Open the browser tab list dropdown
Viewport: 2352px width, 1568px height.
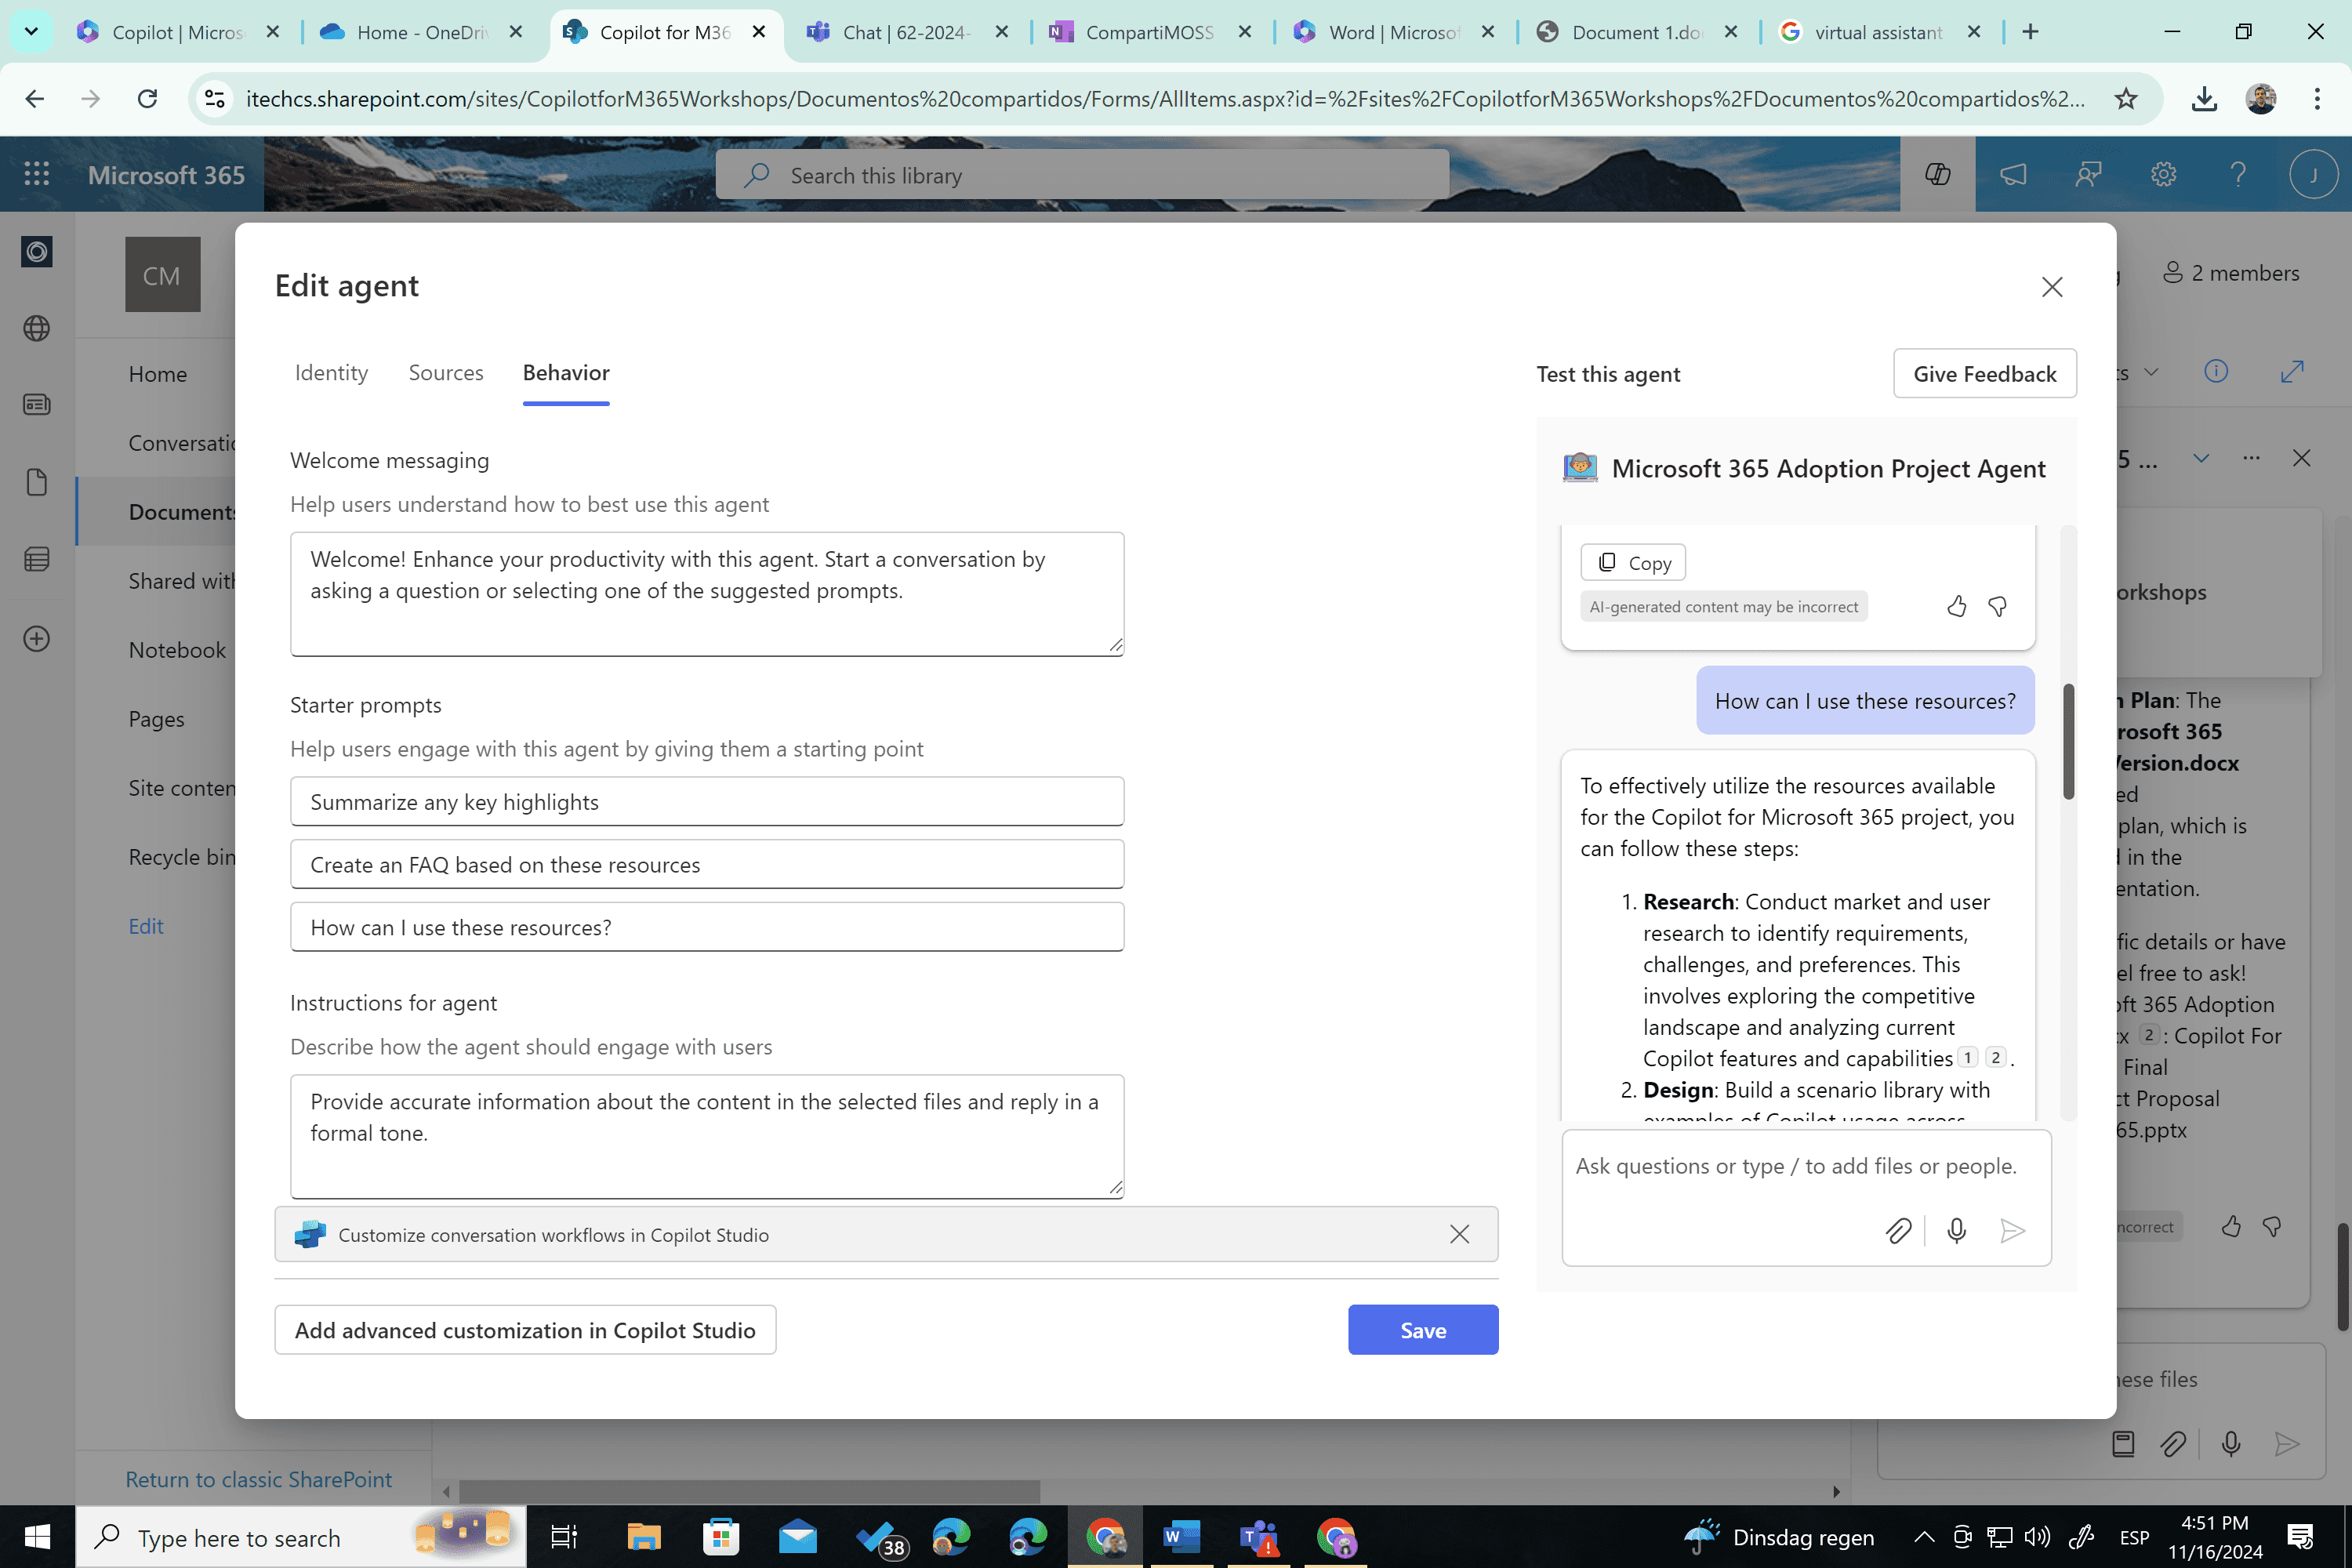(31, 31)
